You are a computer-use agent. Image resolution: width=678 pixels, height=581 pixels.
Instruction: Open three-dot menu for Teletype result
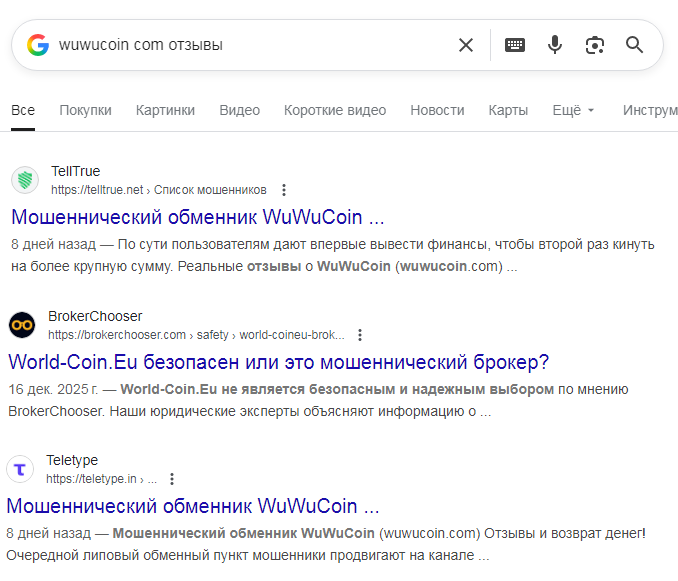click(172, 479)
